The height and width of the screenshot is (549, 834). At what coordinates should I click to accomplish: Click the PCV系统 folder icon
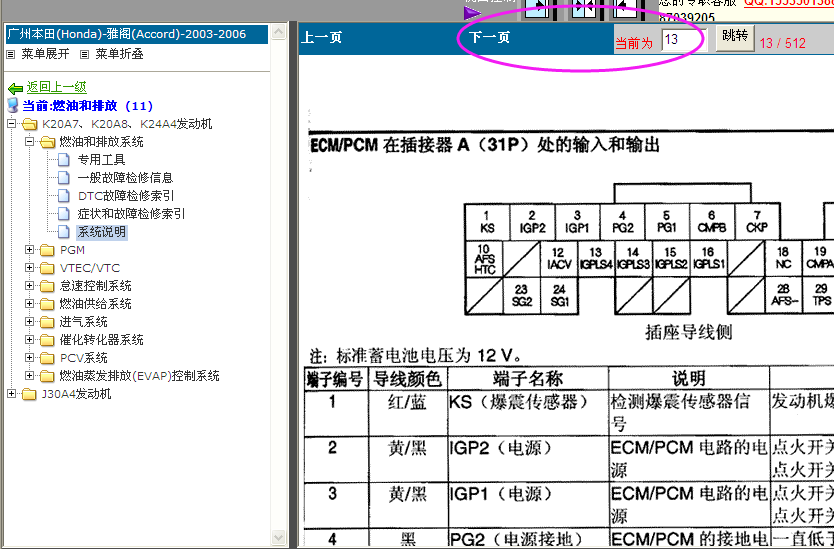point(48,358)
